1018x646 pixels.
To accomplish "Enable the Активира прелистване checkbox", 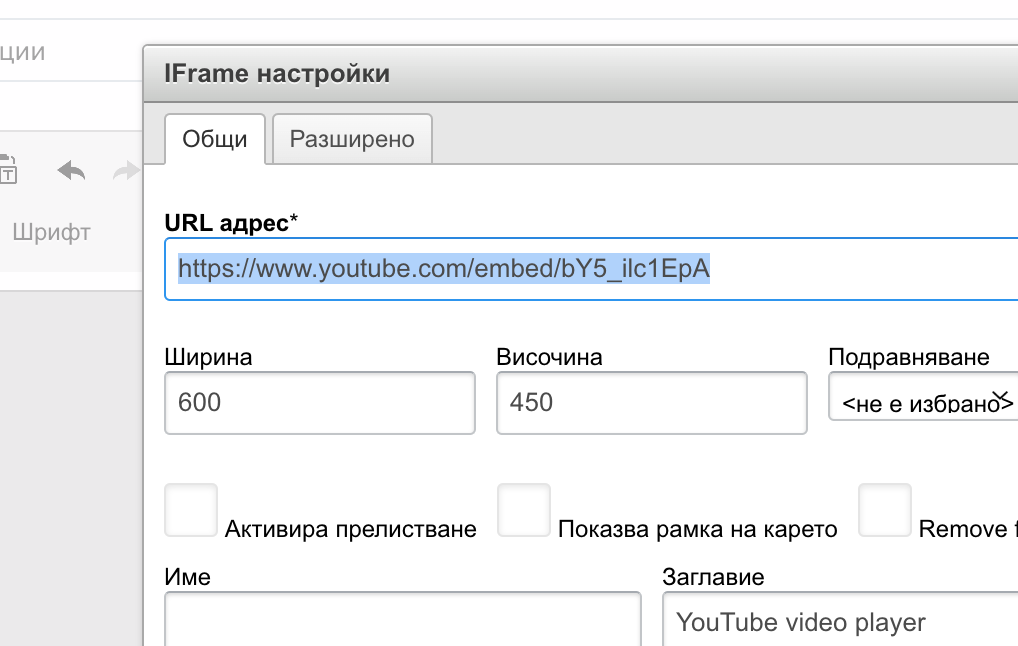I will coord(191,510).
